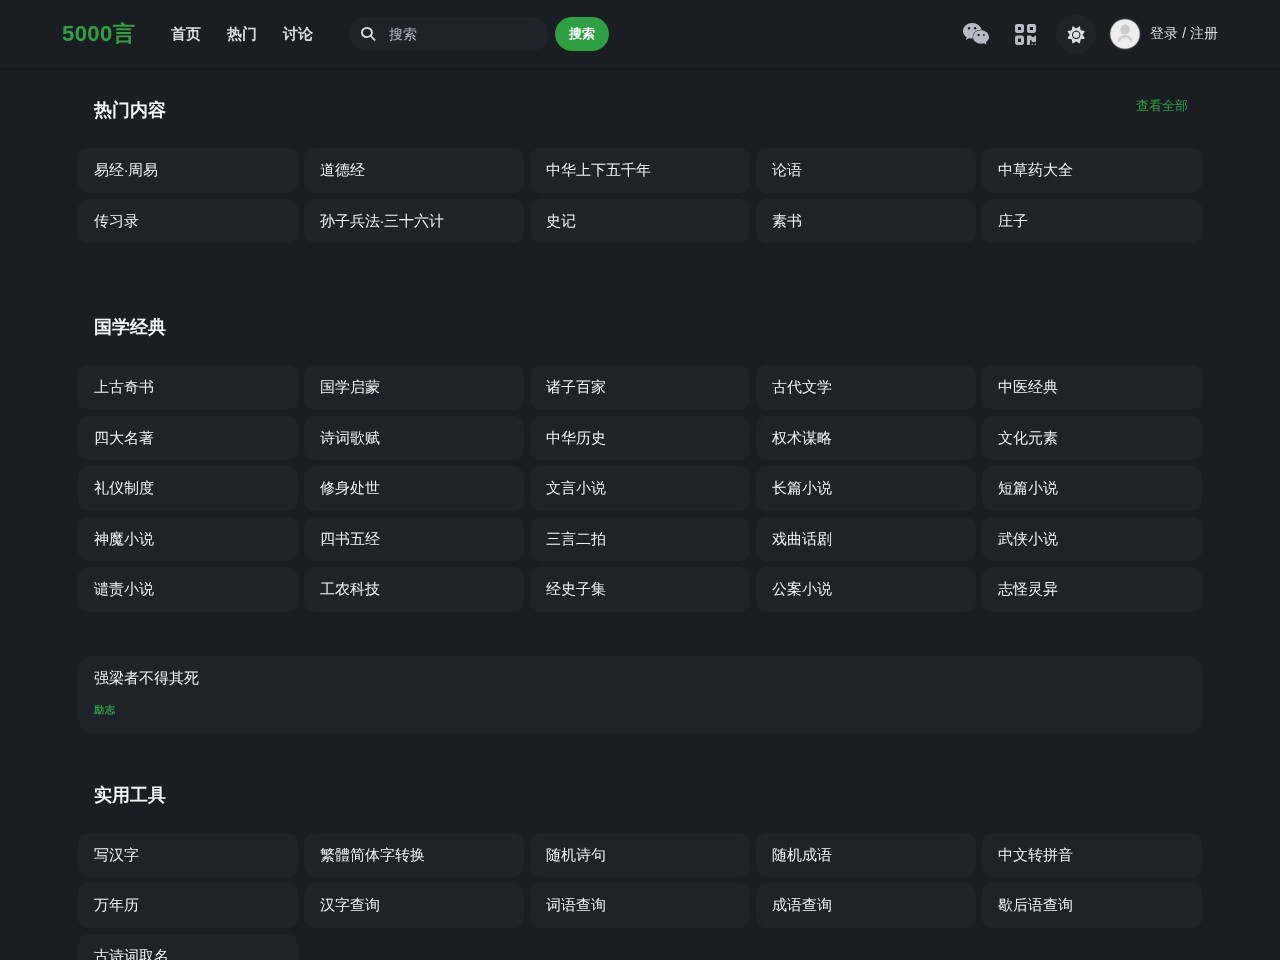Image resolution: width=1280 pixels, height=960 pixels.
Task: Open the 首页 nav item
Action: (x=186, y=34)
